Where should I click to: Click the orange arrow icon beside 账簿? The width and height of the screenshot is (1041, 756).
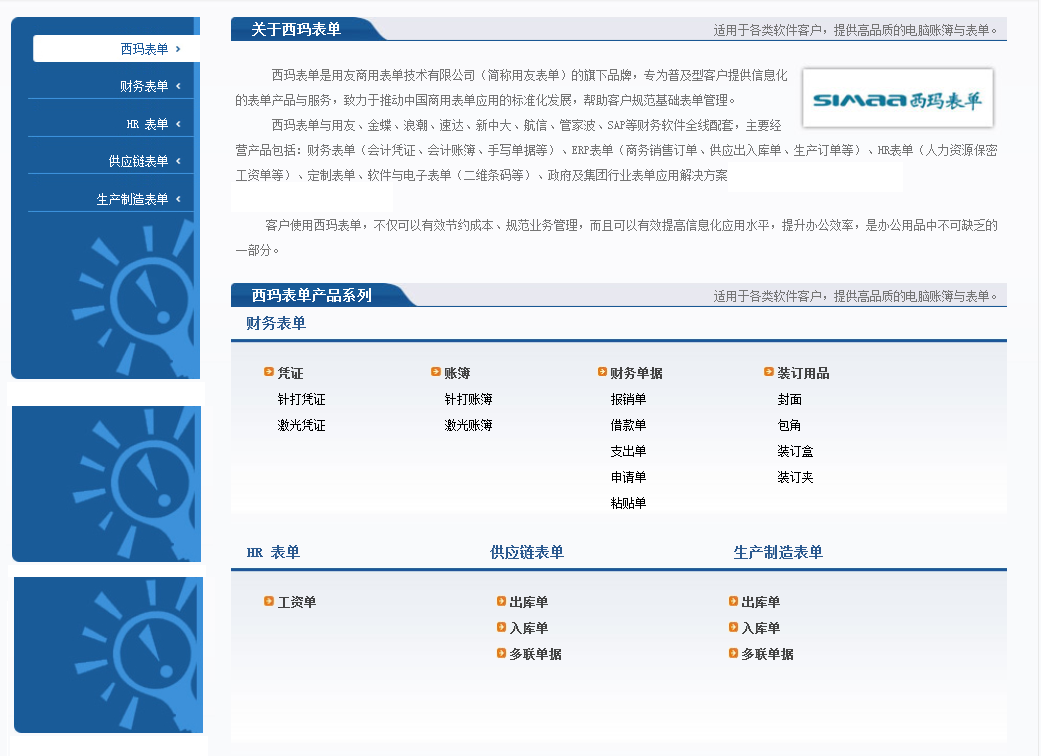(x=436, y=372)
